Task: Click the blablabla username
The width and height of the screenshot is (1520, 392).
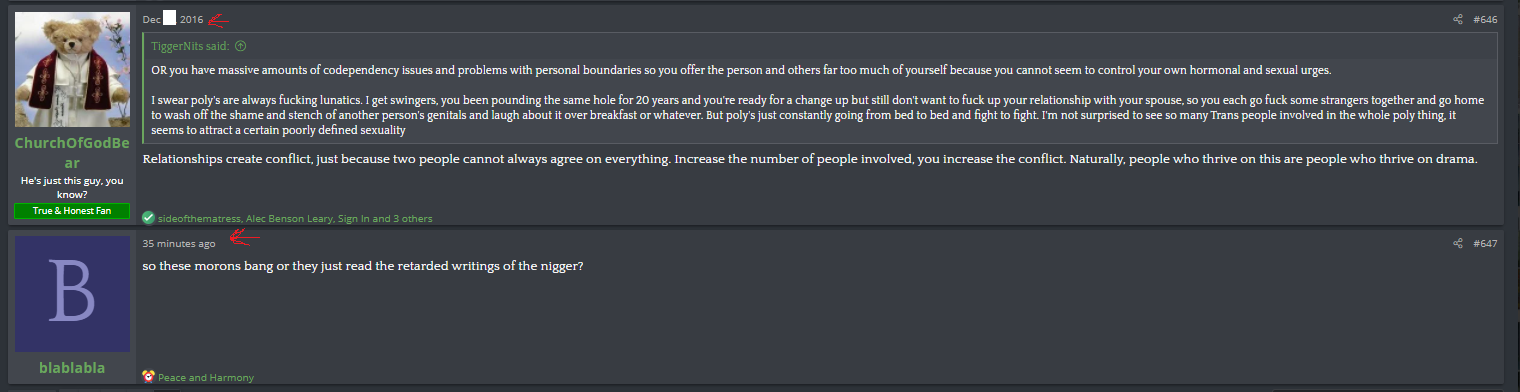Action: tap(72, 368)
